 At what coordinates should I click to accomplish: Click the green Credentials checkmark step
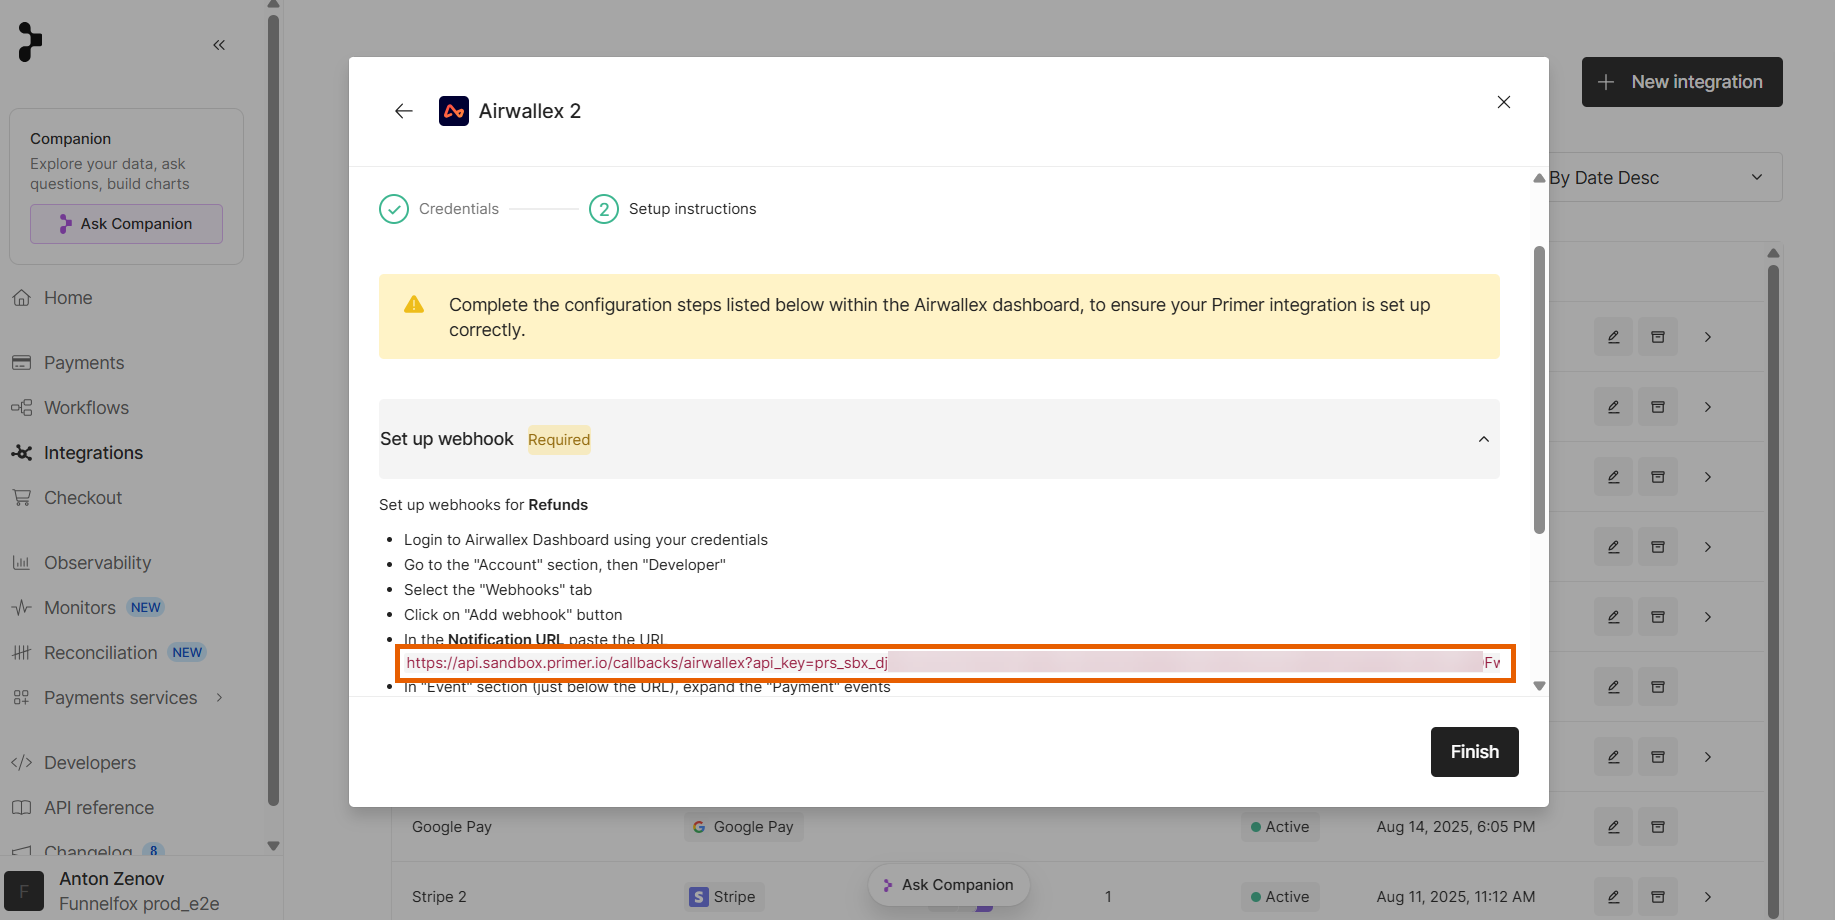tap(394, 209)
